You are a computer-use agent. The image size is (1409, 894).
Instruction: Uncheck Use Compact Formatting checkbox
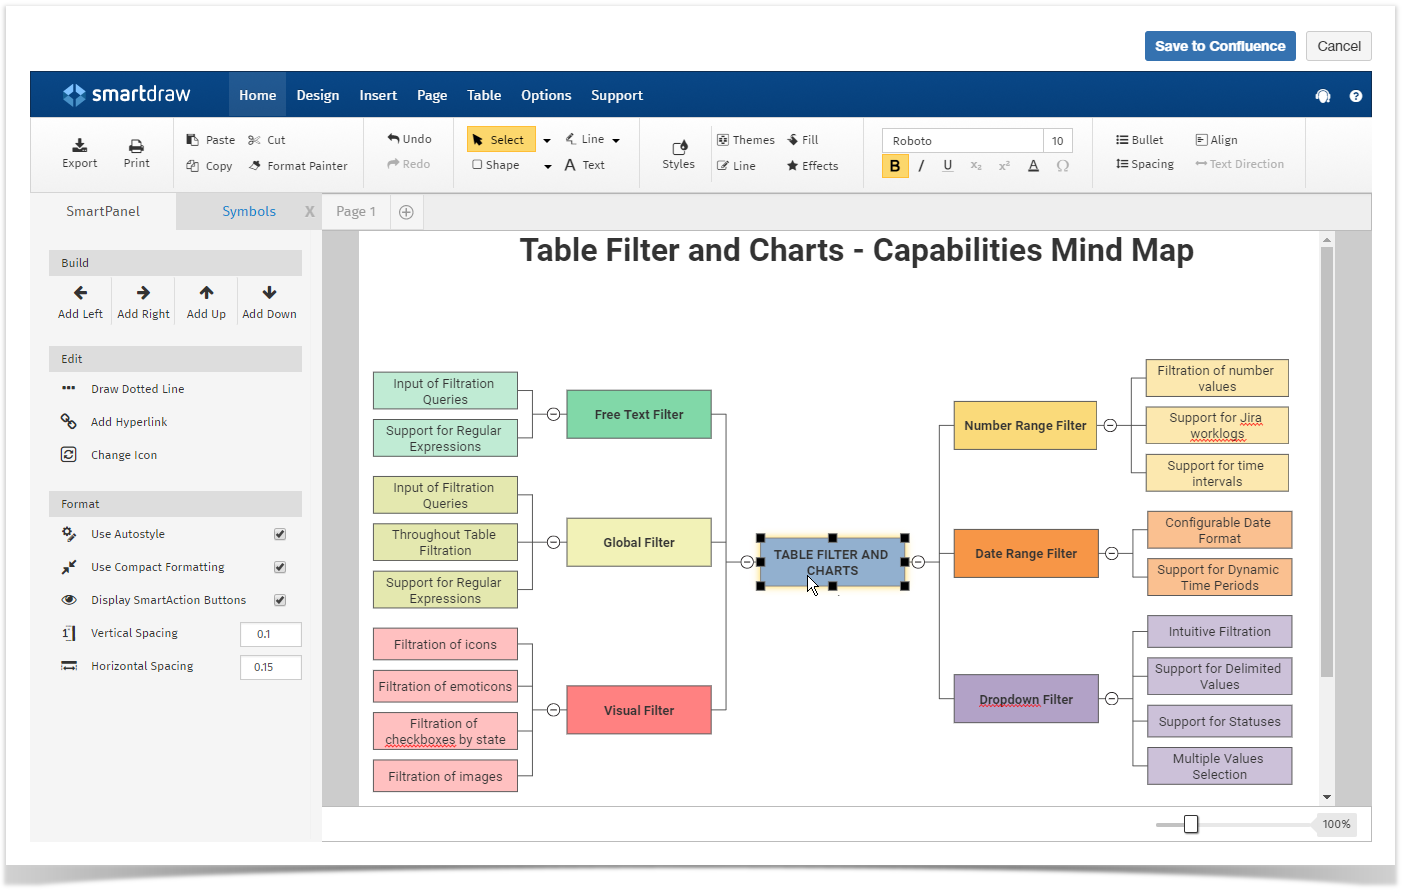[x=280, y=567]
